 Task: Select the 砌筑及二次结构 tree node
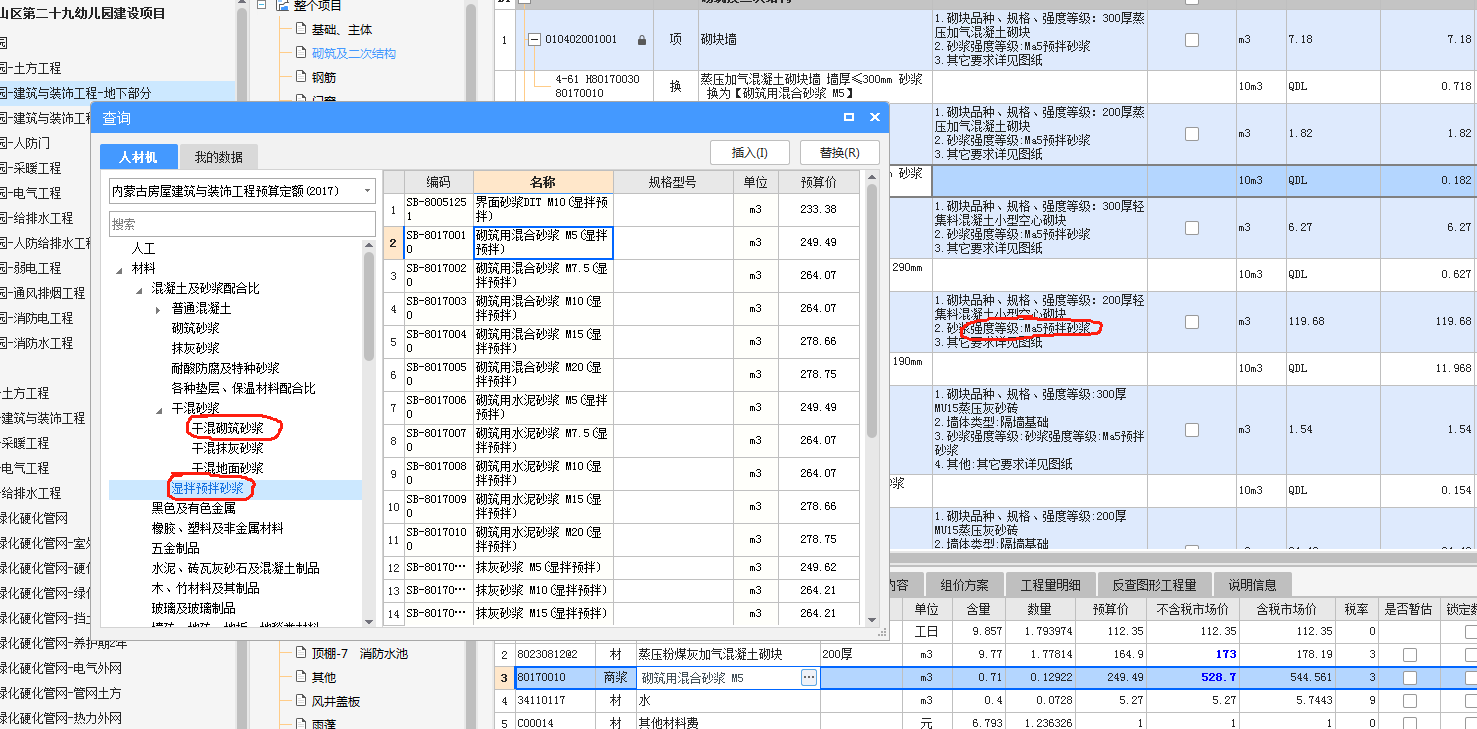pos(354,53)
